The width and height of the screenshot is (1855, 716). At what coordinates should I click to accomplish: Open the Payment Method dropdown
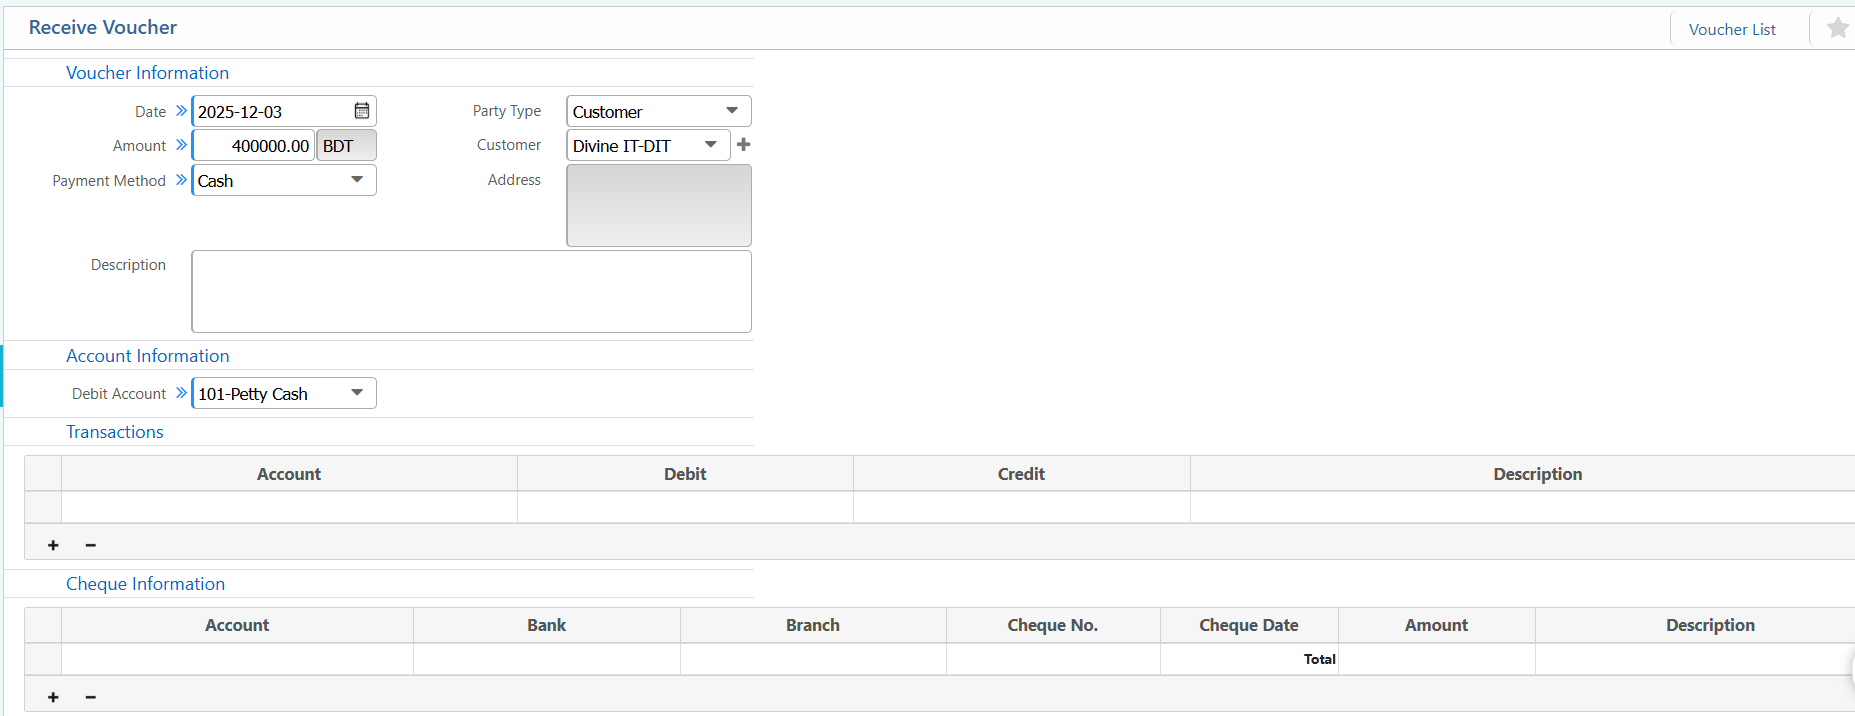pyautogui.click(x=356, y=180)
